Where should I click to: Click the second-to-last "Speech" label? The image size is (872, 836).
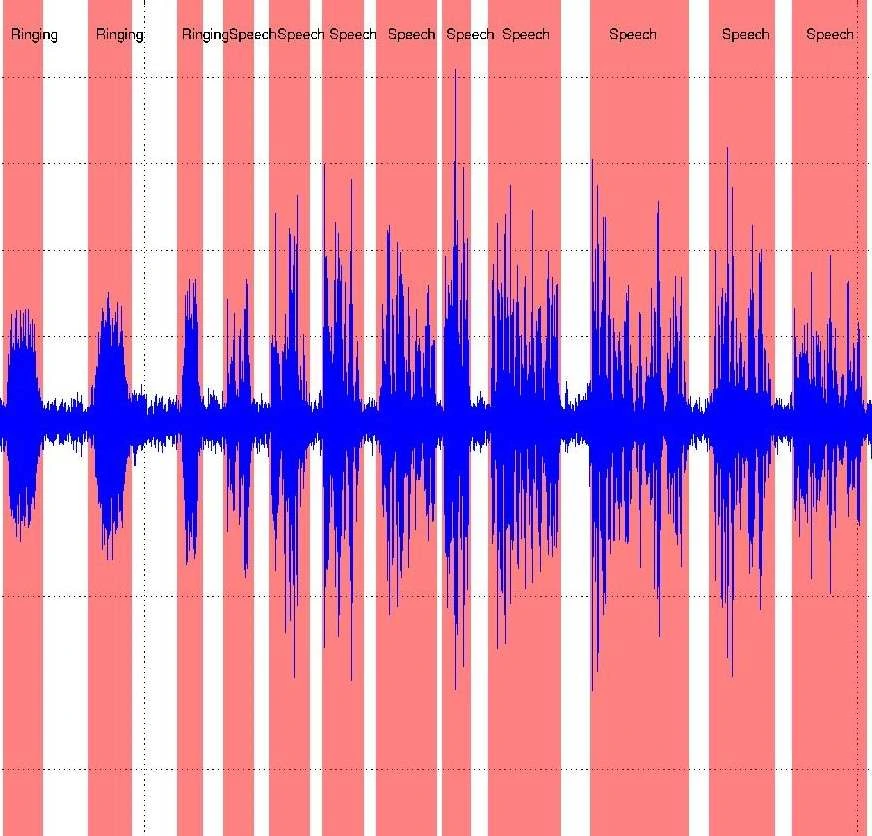[x=745, y=35]
